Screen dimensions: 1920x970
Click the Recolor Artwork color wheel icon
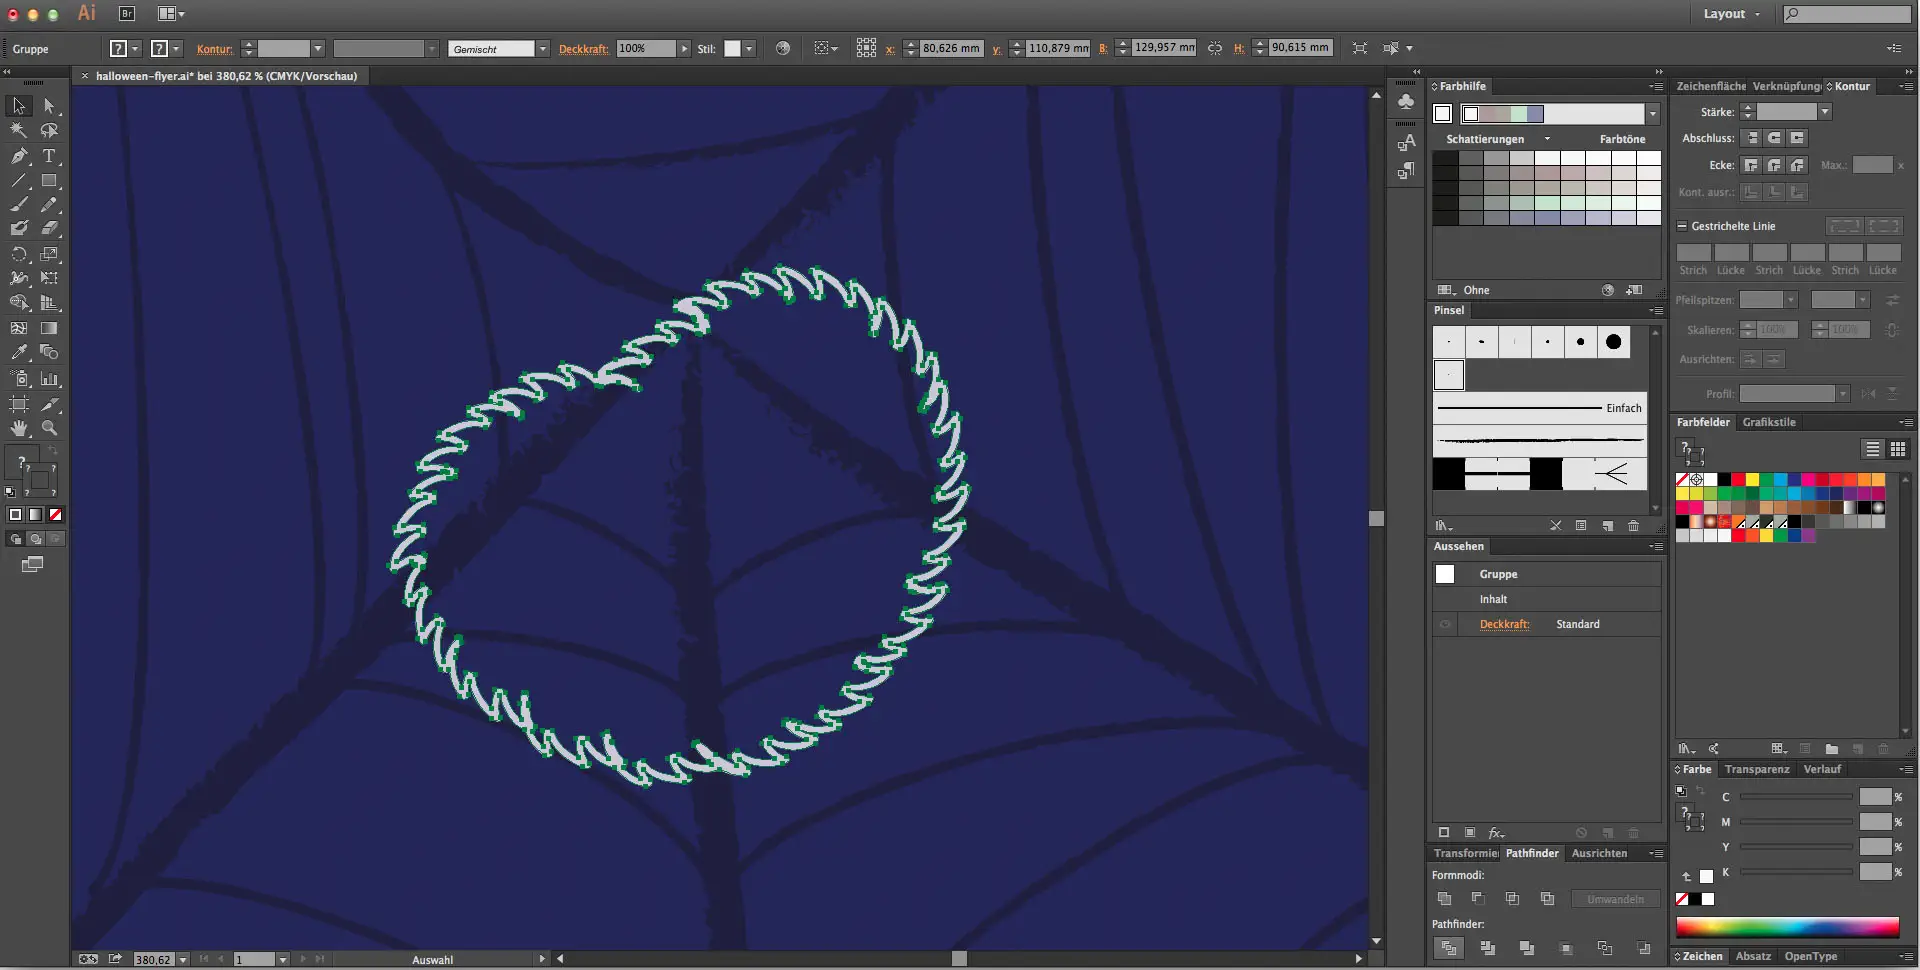coord(783,48)
